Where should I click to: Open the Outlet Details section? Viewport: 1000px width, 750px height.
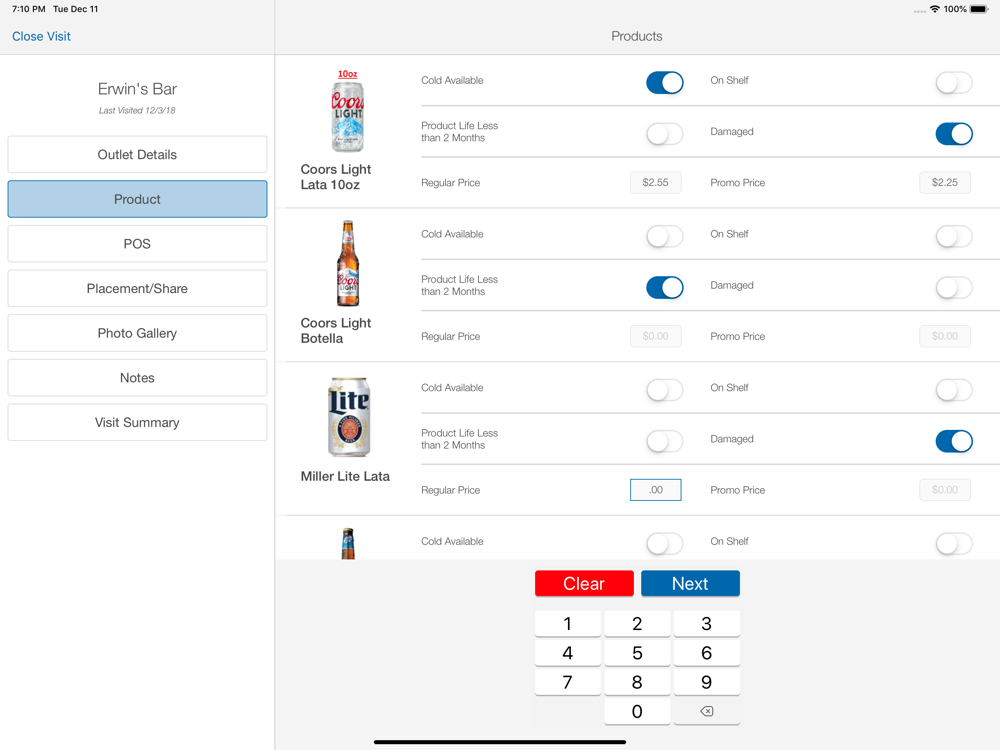pos(137,155)
